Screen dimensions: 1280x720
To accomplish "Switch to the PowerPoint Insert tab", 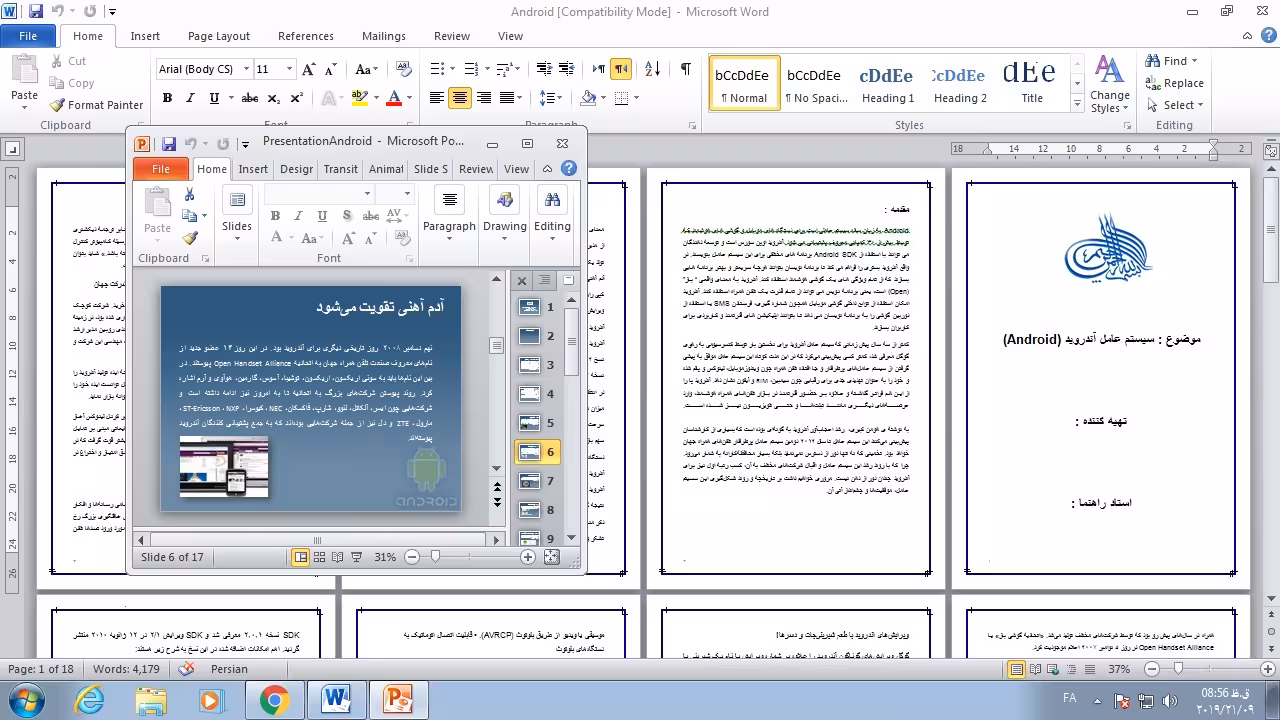I will point(253,169).
